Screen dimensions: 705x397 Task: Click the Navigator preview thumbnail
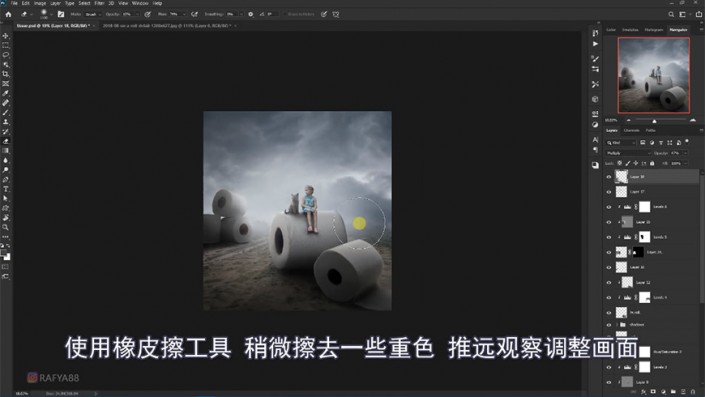tap(654, 75)
